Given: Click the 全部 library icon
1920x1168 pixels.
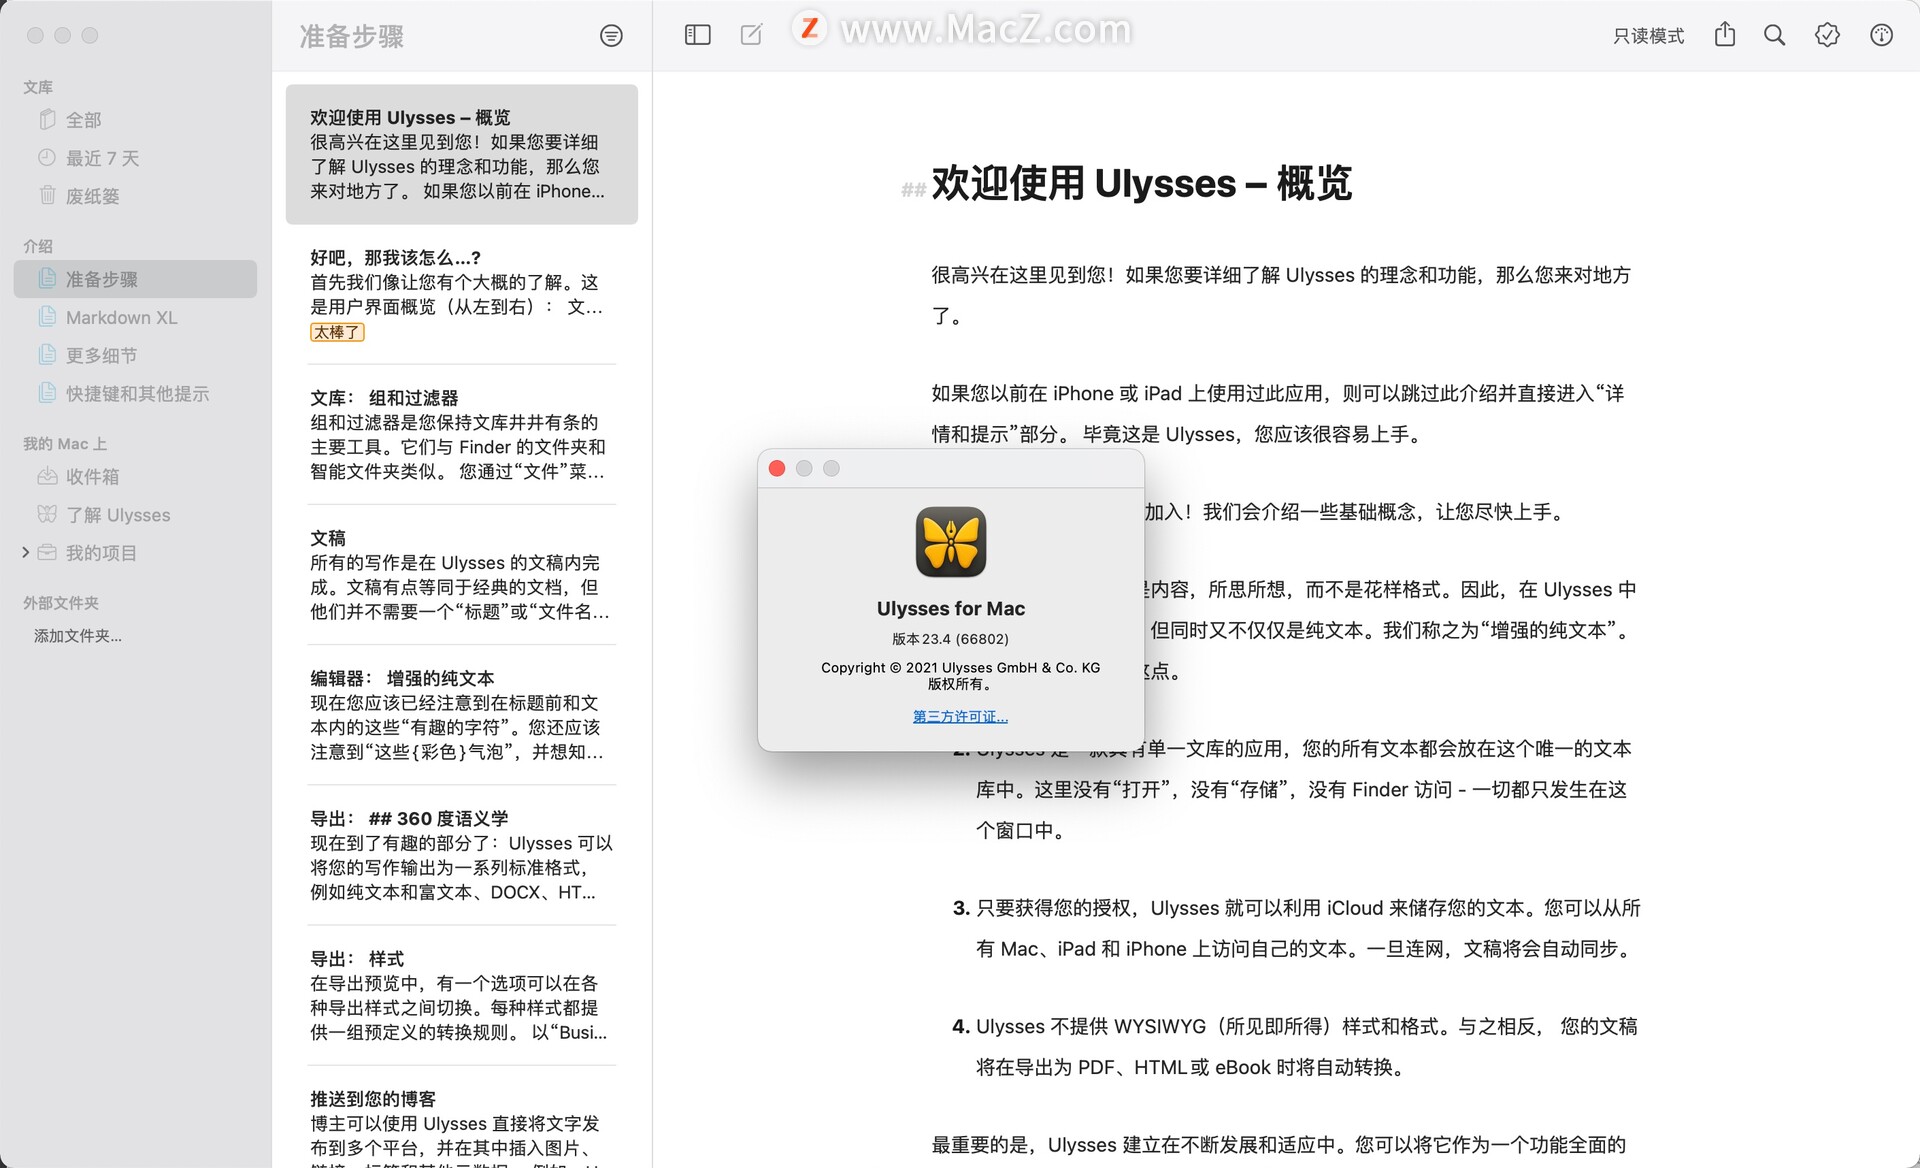Looking at the screenshot, I should pos(47,119).
